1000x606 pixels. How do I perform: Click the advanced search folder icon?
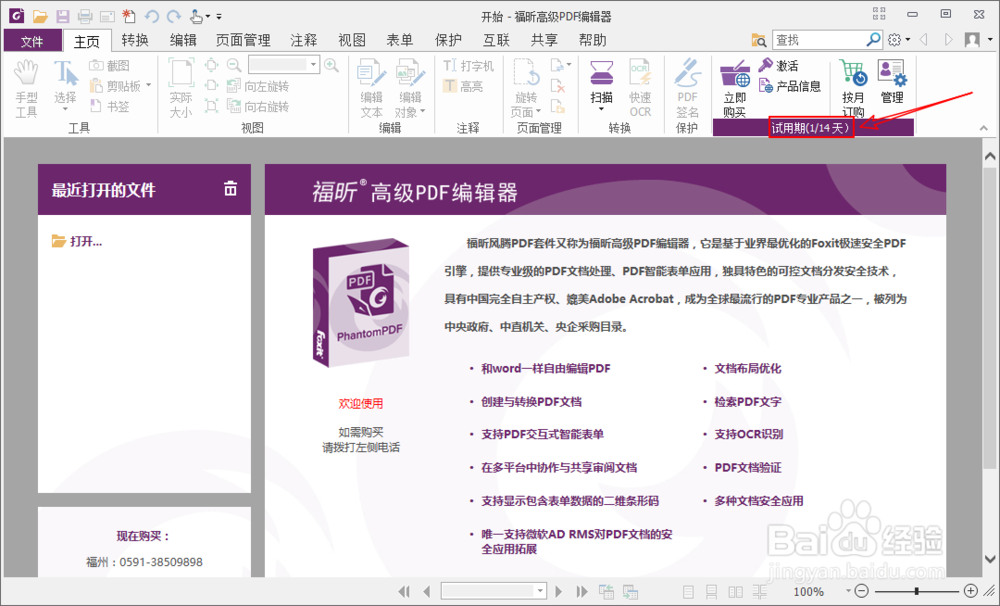(758, 40)
